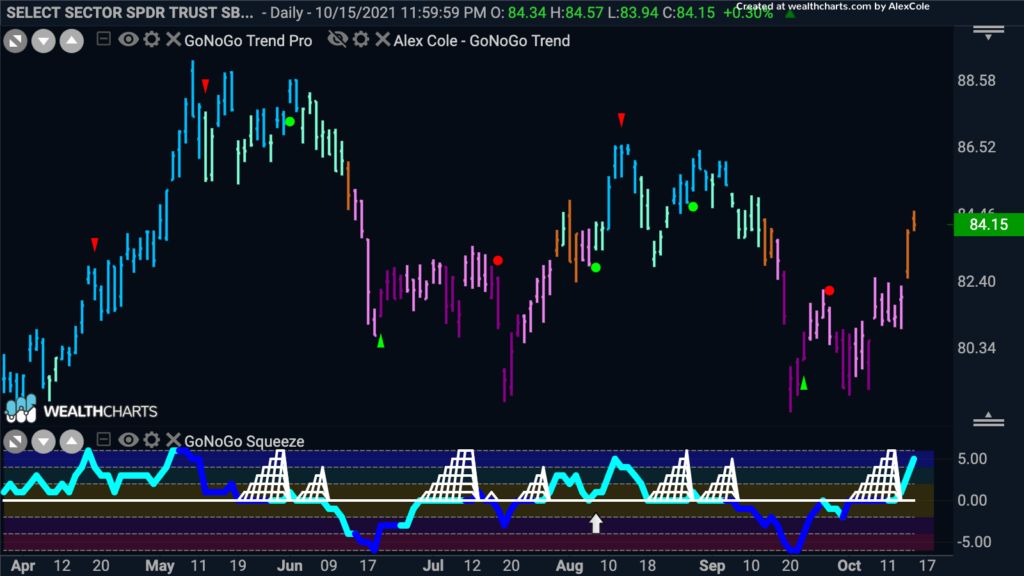This screenshot has width=1024, height=576.
Task: Click the Aug label on the date axis
Action: [569, 566]
